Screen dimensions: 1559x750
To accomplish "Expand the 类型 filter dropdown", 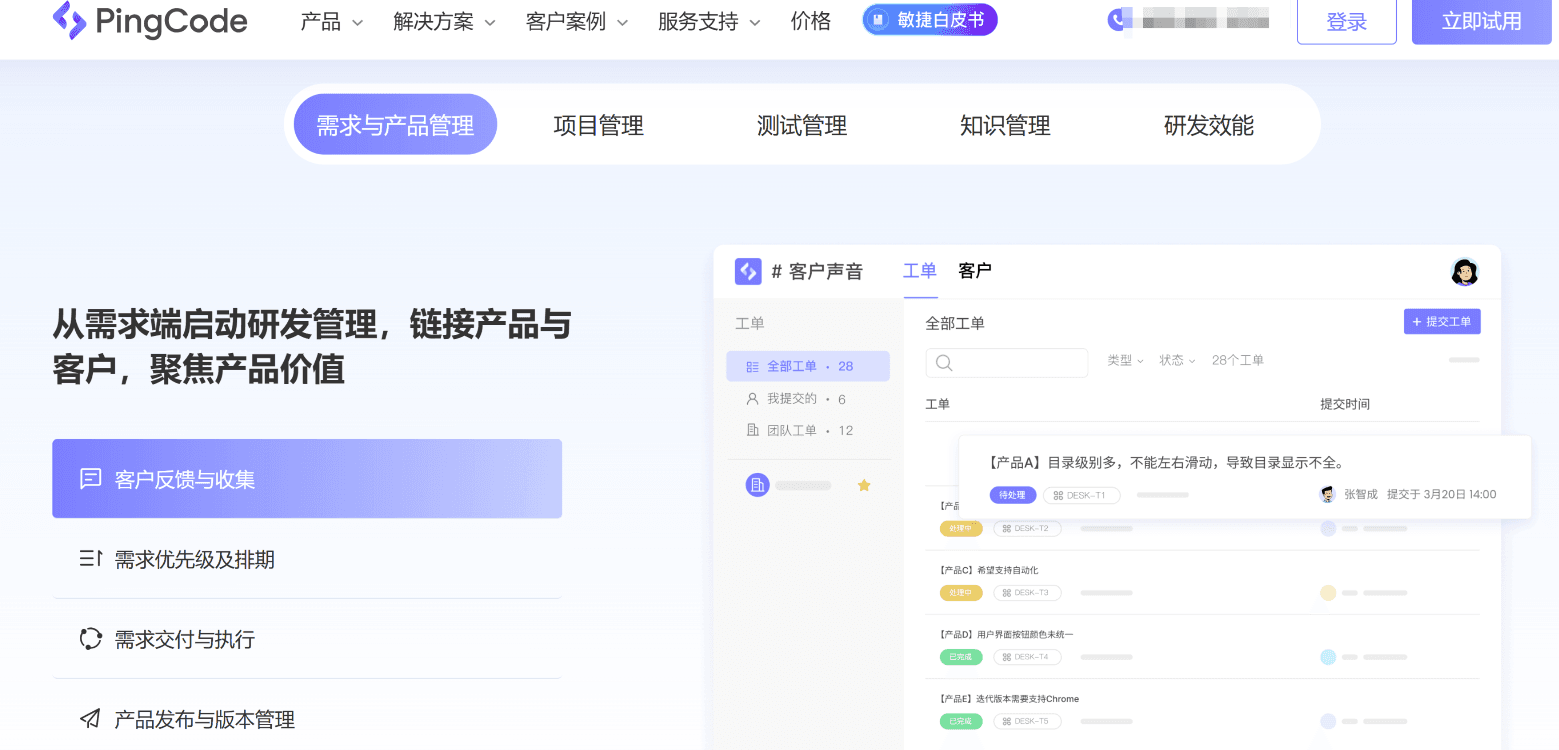I will [x=1125, y=360].
